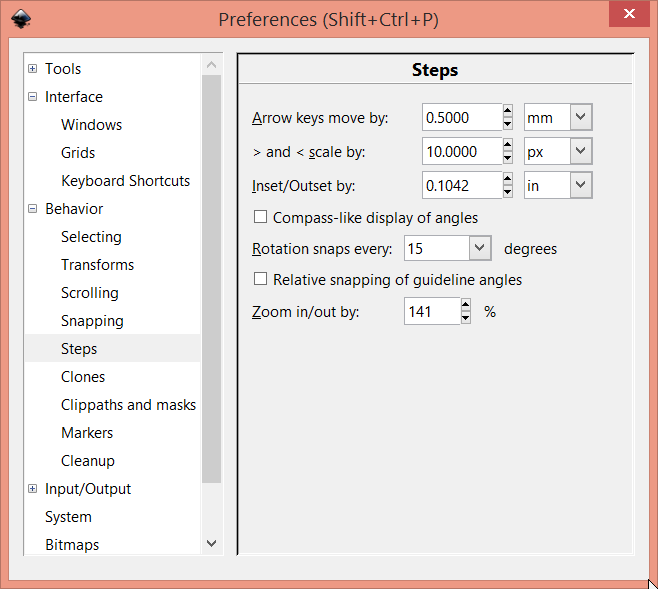The width and height of the screenshot is (658, 589).
Task: Close the Preferences dialog
Action: pyautogui.click(x=629, y=14)
